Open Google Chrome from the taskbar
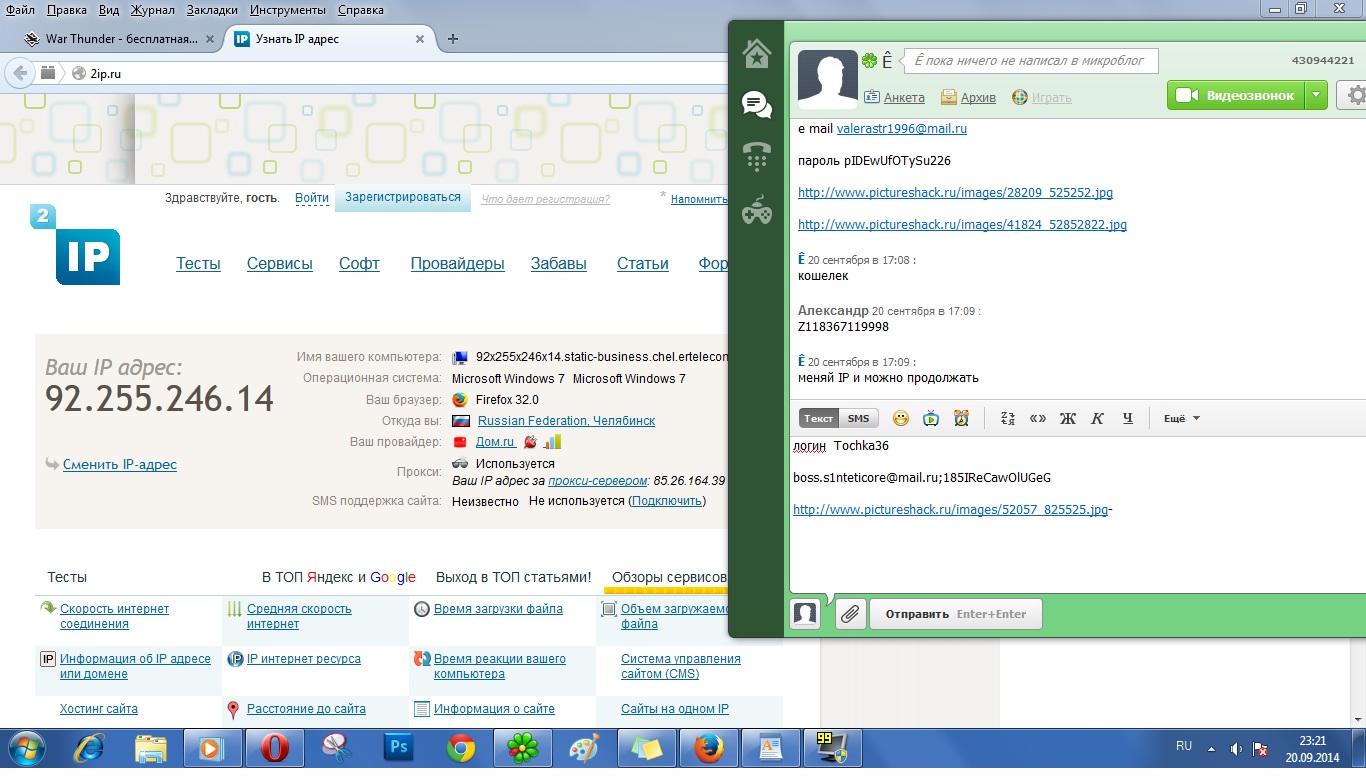The width and height of the screenshot is (1366, 780). click(461, 748)
